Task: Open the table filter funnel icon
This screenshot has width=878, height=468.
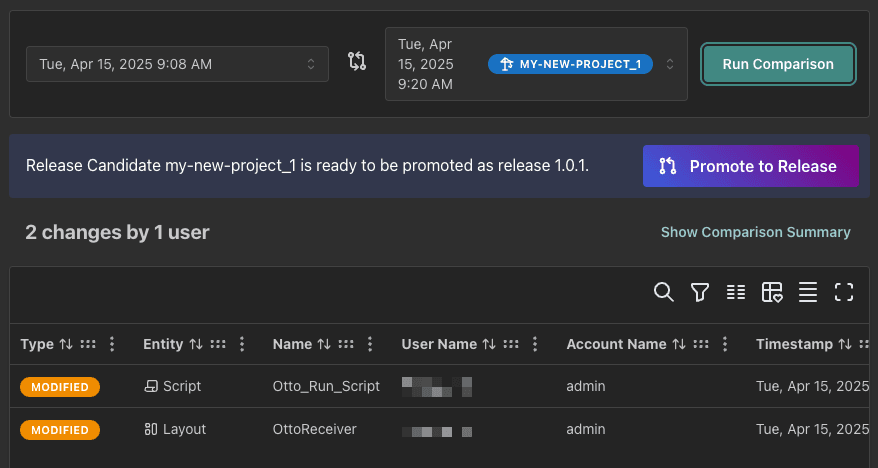Action: 700,292
